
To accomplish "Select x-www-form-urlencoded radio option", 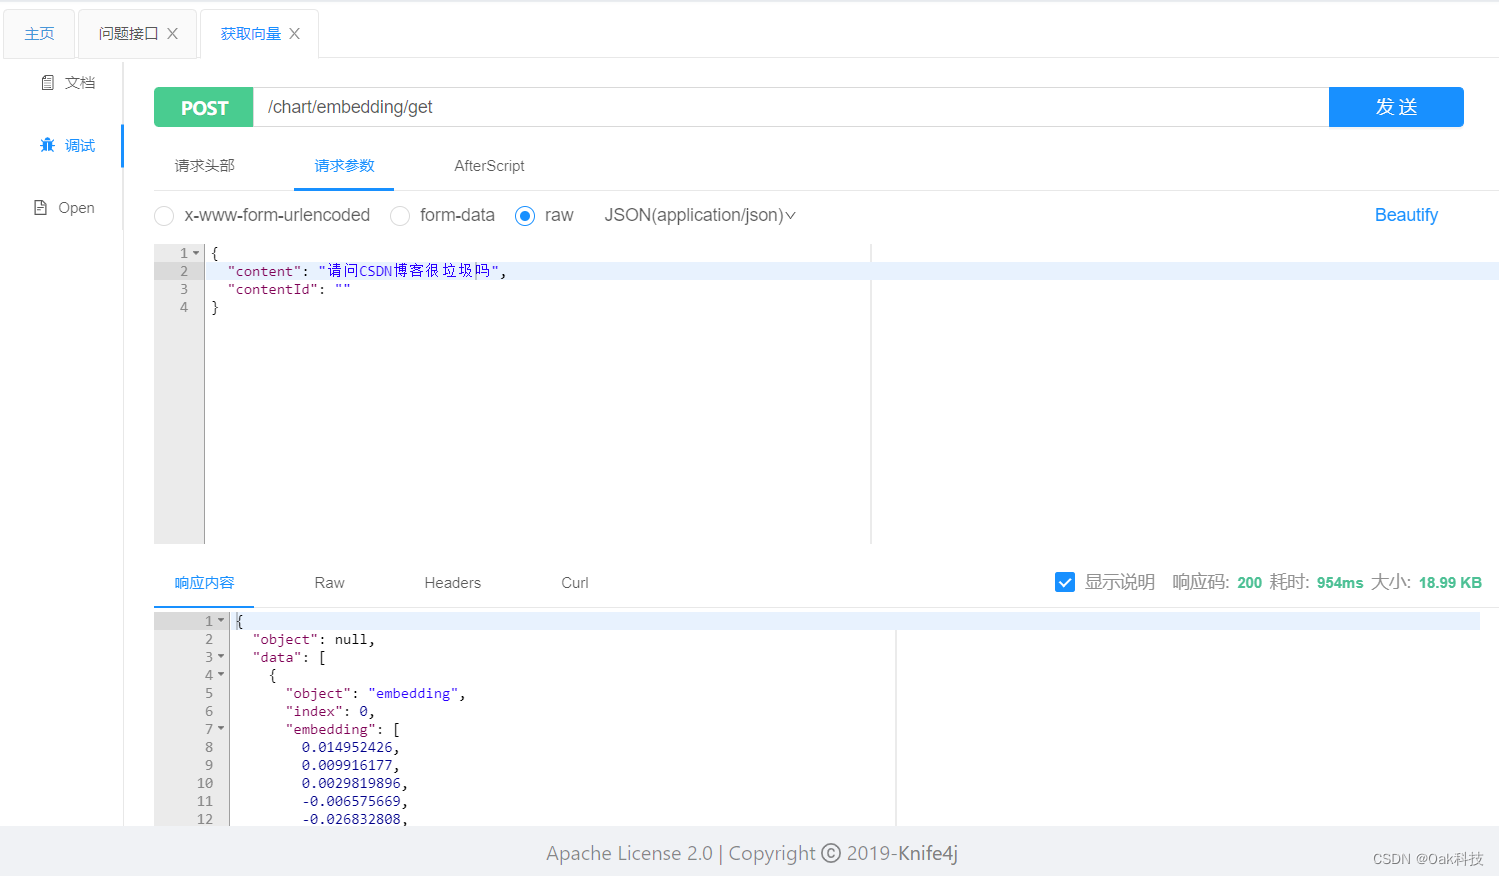I will [164, 216].
